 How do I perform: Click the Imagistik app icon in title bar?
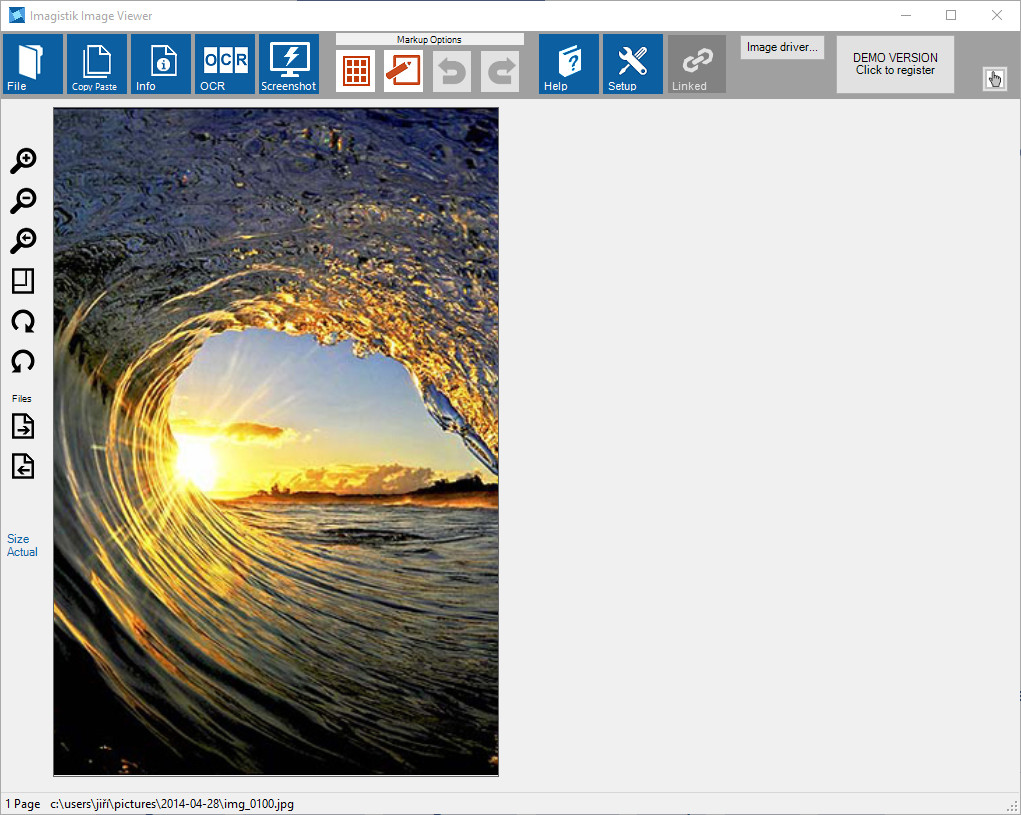(16, 15)
